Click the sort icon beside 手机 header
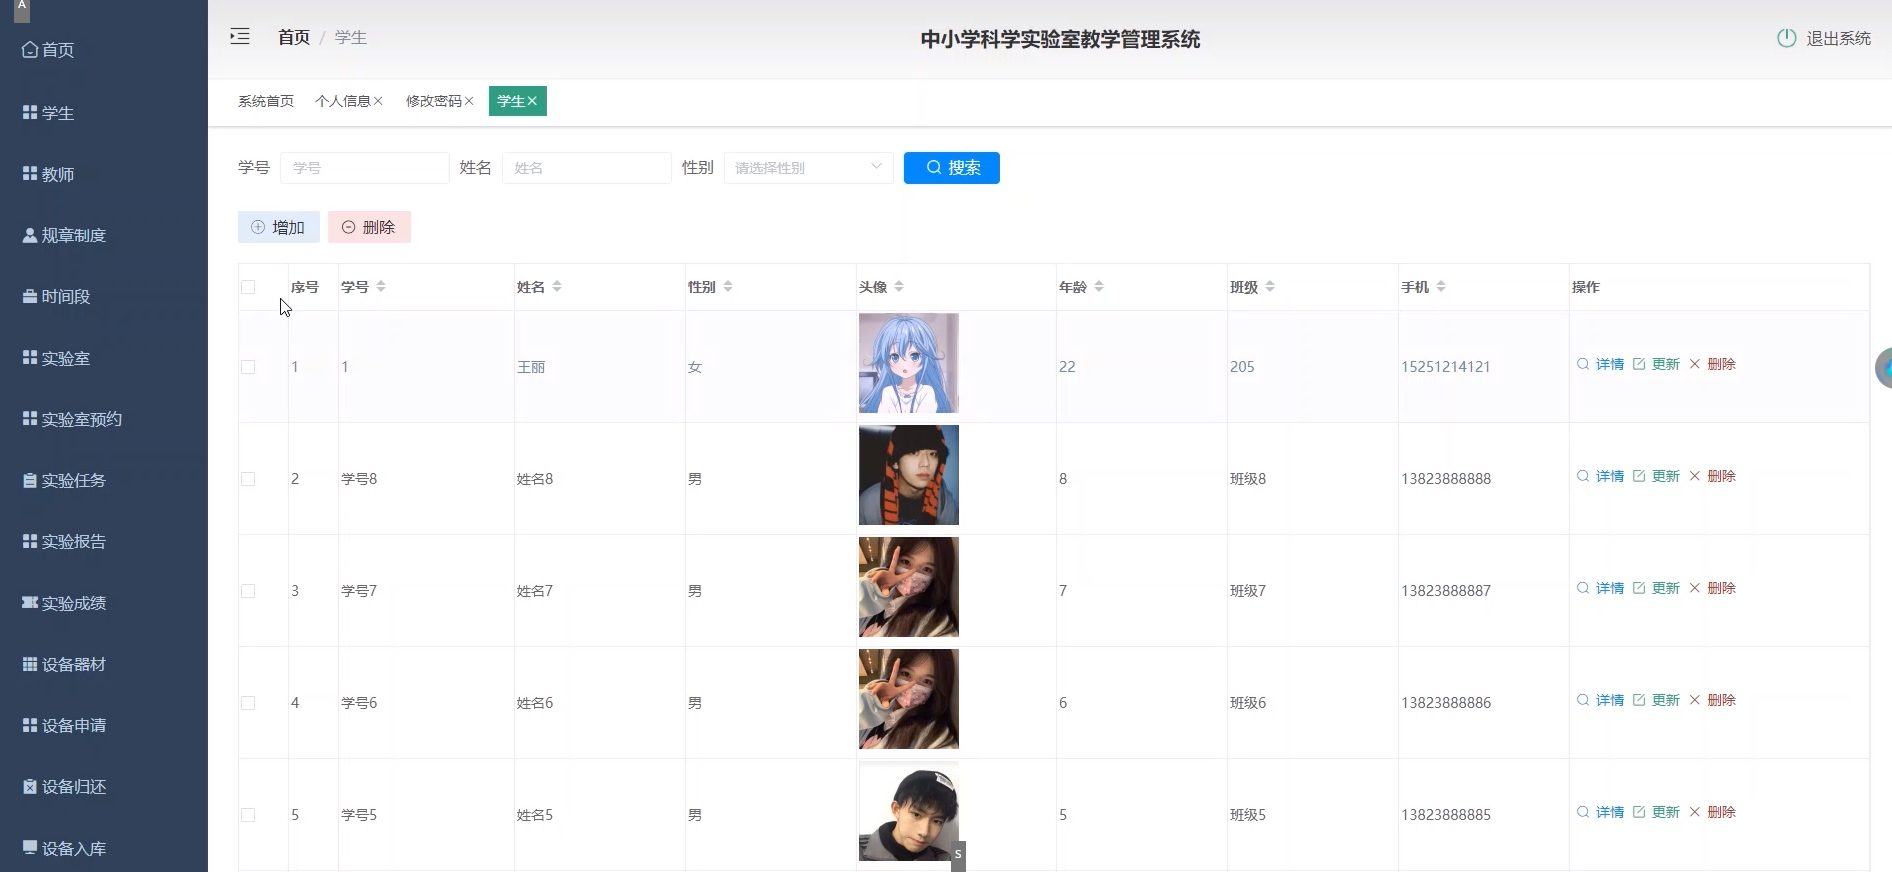This screenshot has width=1892, height=872. tap(1441, 287)
